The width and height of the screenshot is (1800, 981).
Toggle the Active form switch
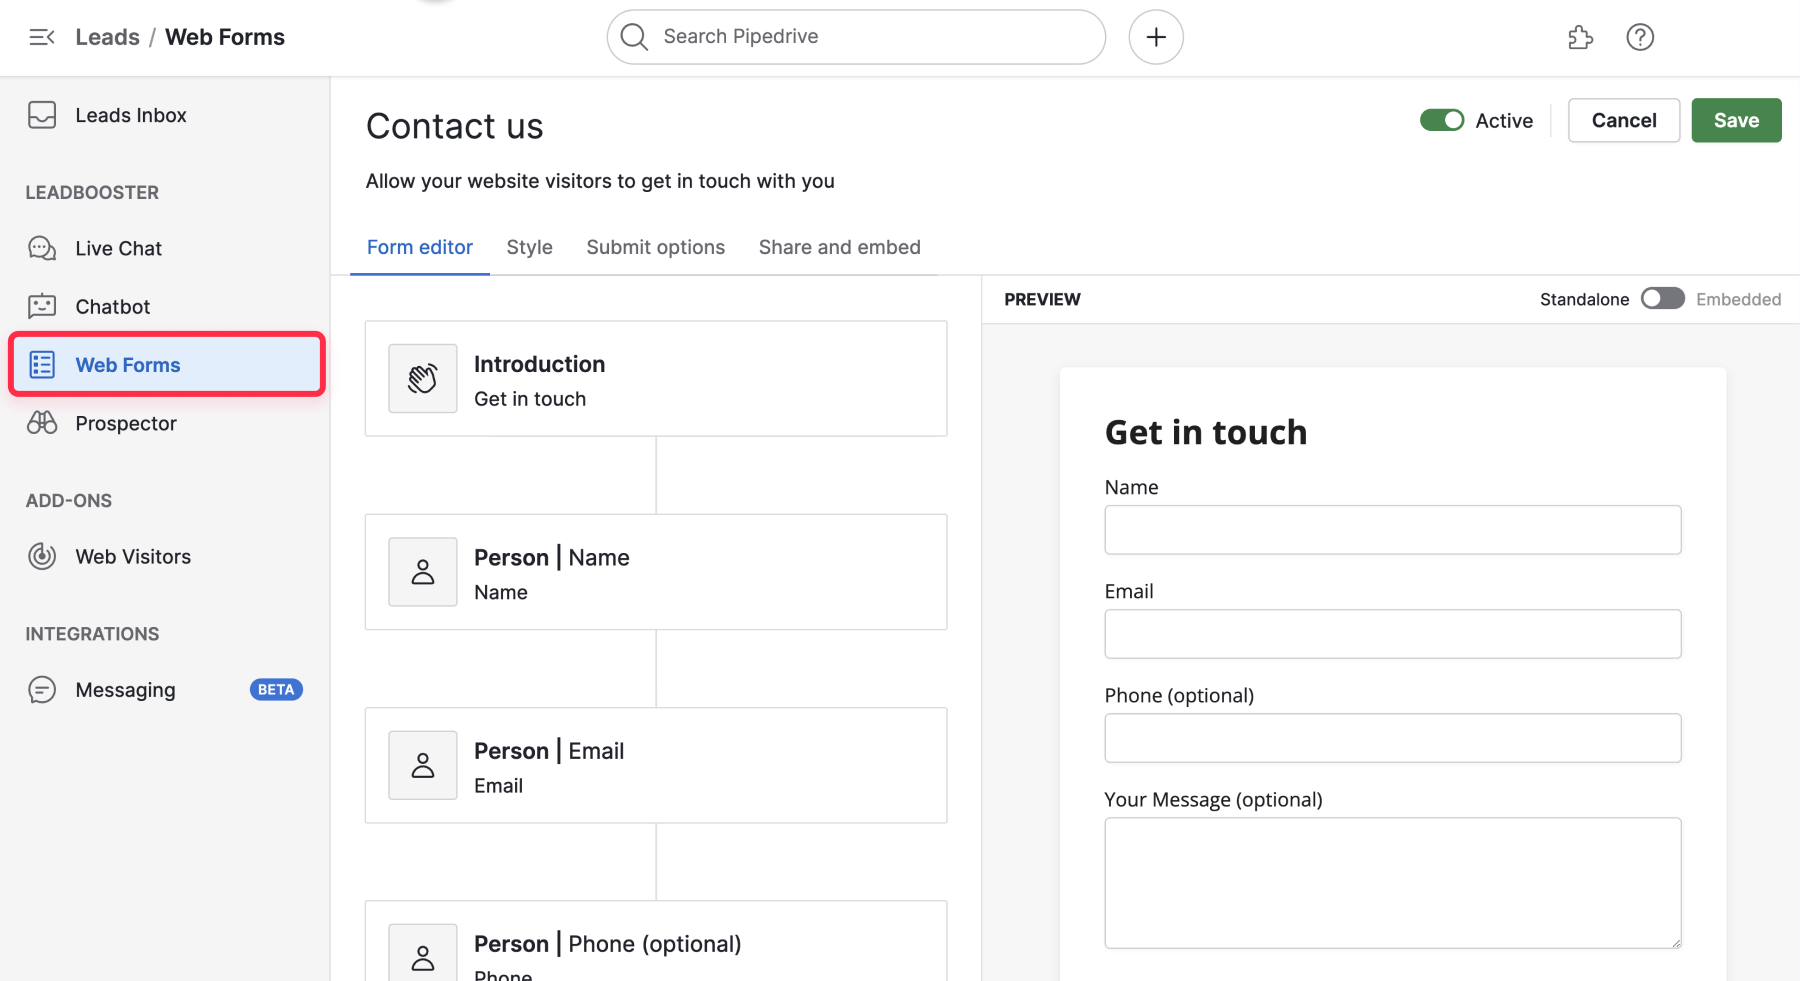point(1442,120)
